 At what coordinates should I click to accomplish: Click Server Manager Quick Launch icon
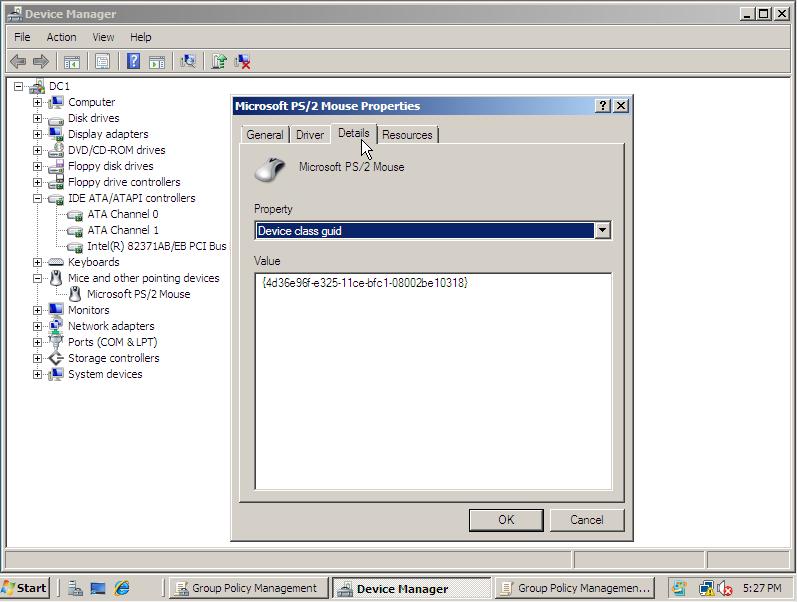[x=75, y=588]
